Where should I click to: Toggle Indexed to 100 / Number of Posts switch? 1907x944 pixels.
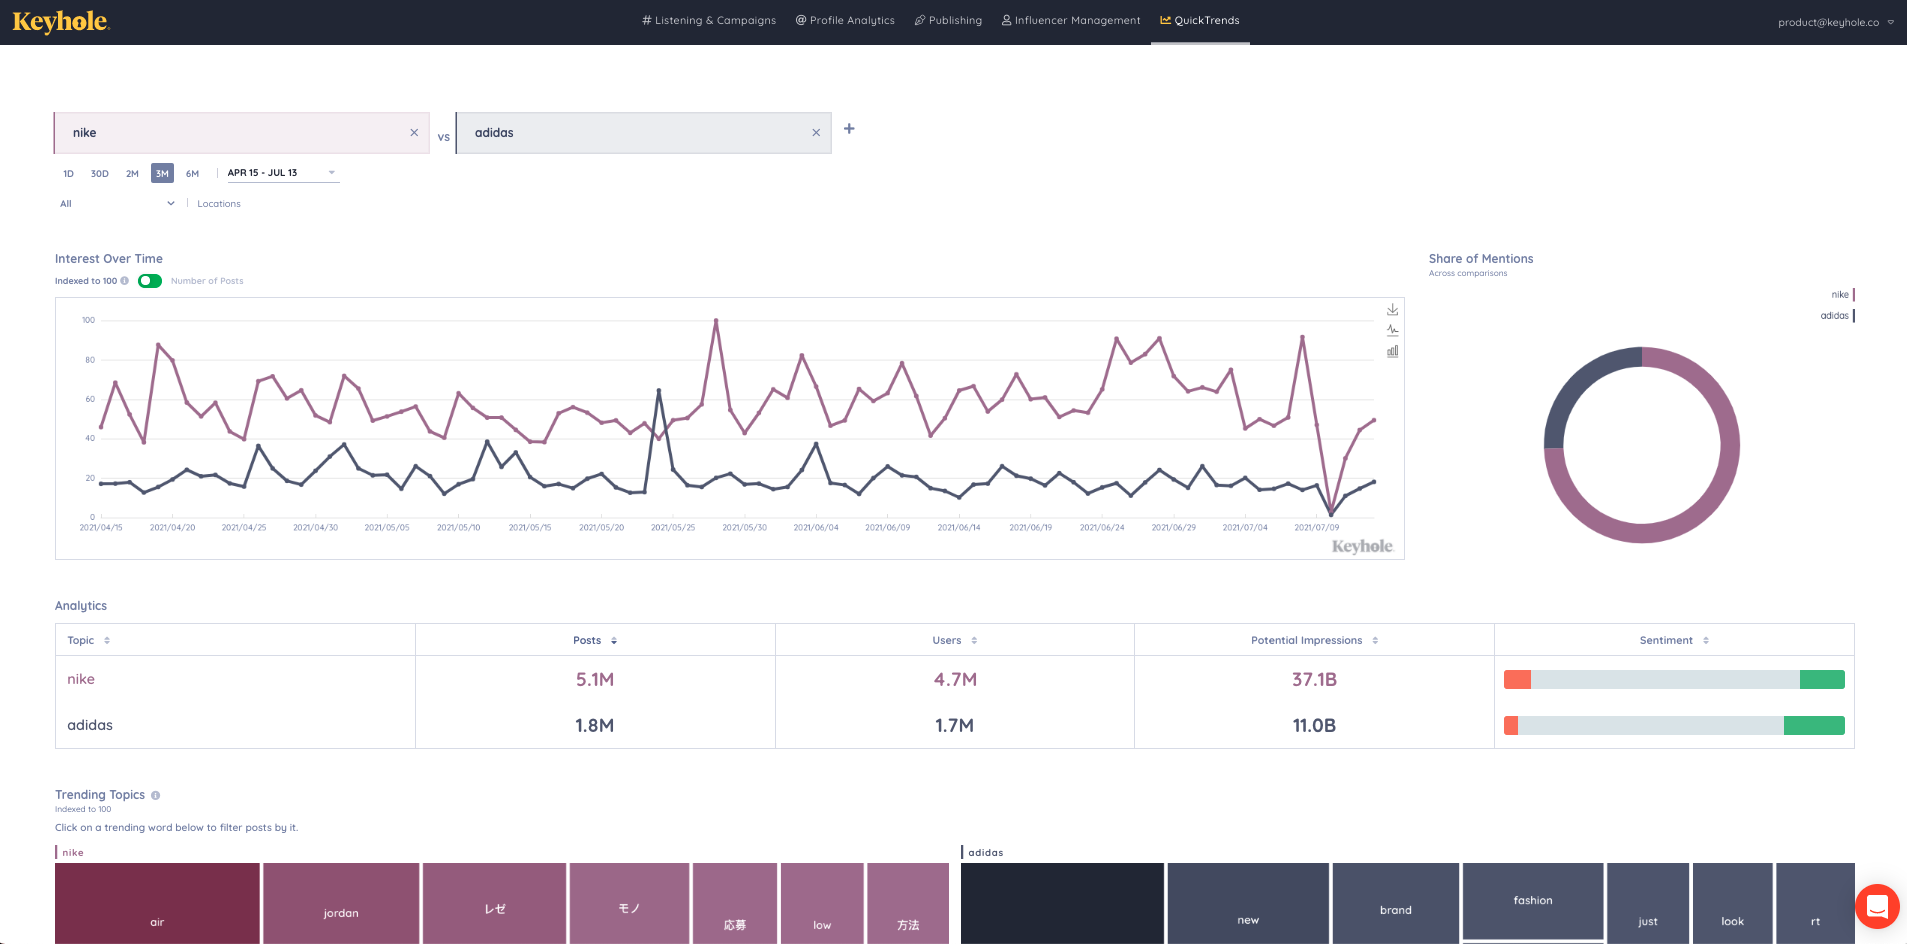pyautogui.click(x=150, y=281)
